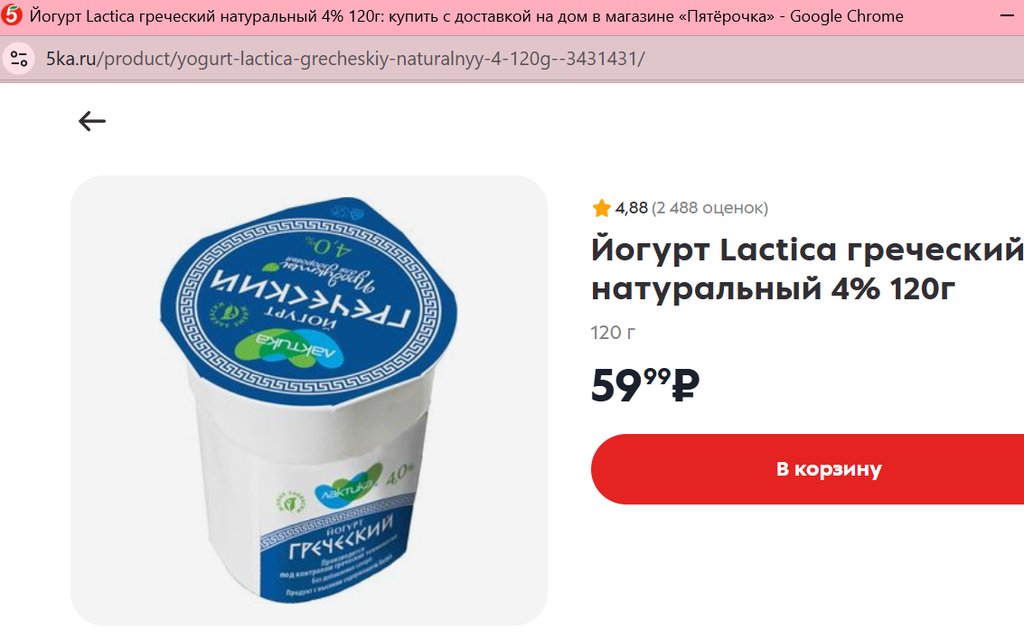
Task: Click the yellow star rating icon
Action: coord(601,208)
